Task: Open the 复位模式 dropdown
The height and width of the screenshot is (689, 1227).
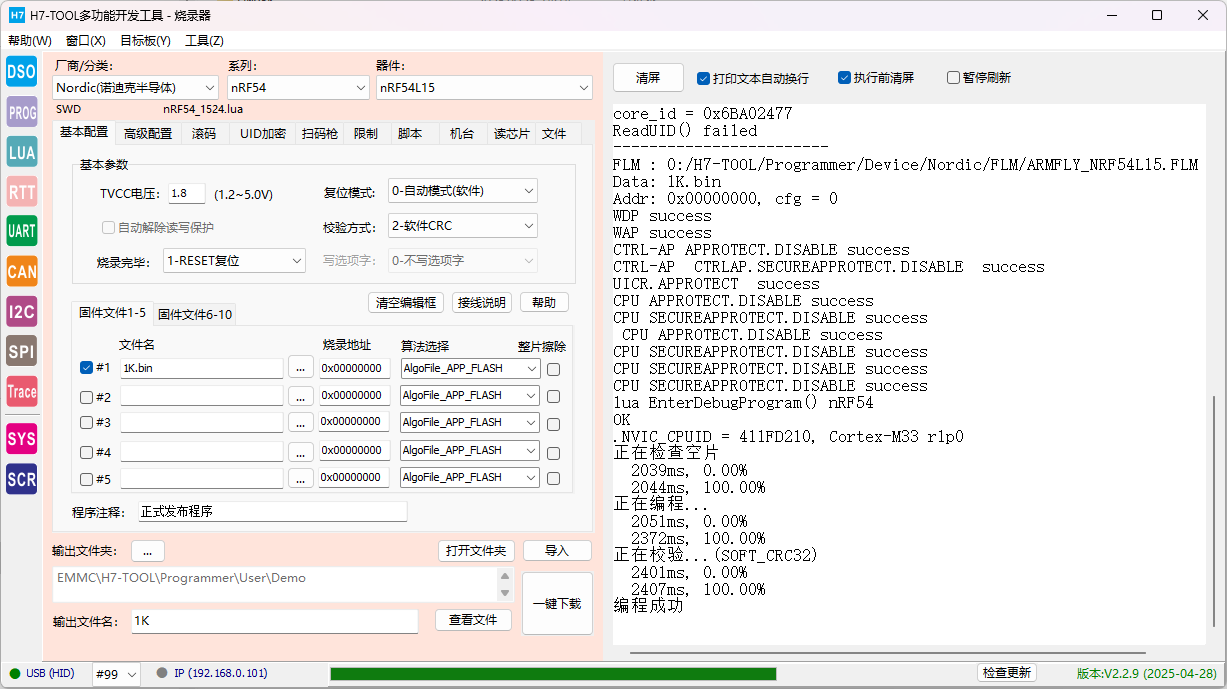Action: coord(462,191)
